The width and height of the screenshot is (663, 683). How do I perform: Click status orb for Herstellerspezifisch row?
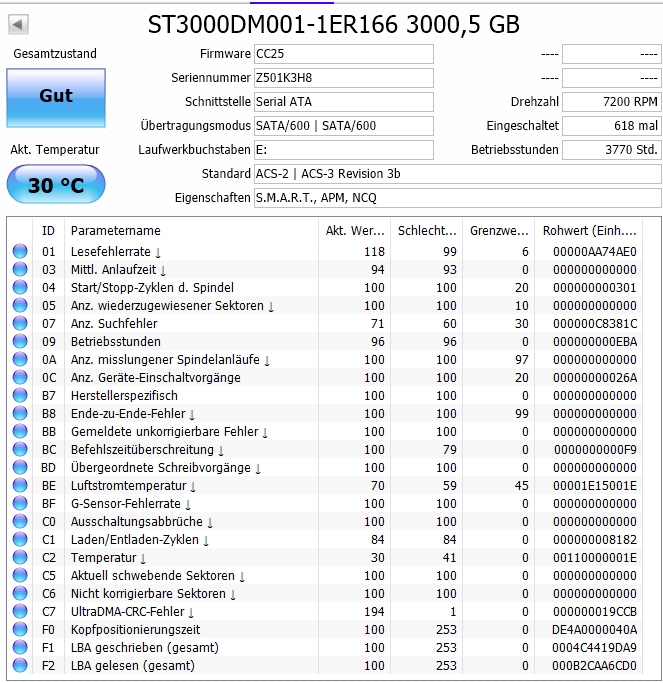(20, 396)
